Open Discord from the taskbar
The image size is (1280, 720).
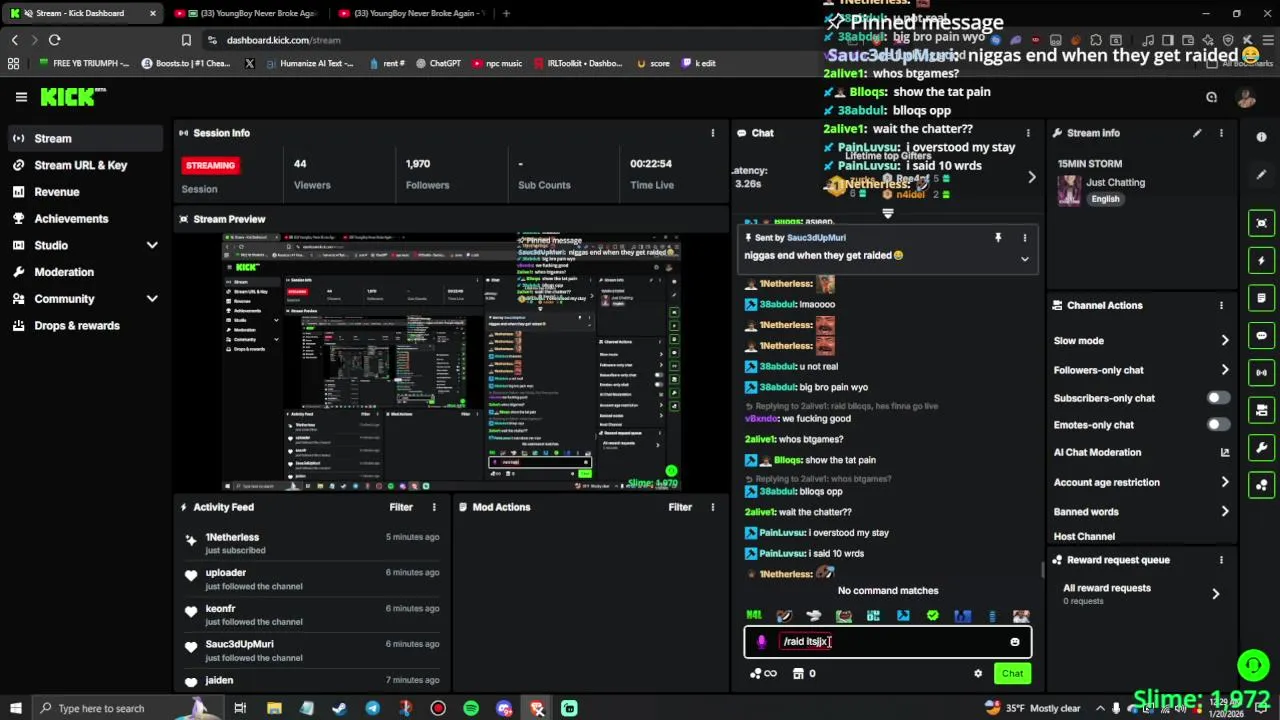504,708
